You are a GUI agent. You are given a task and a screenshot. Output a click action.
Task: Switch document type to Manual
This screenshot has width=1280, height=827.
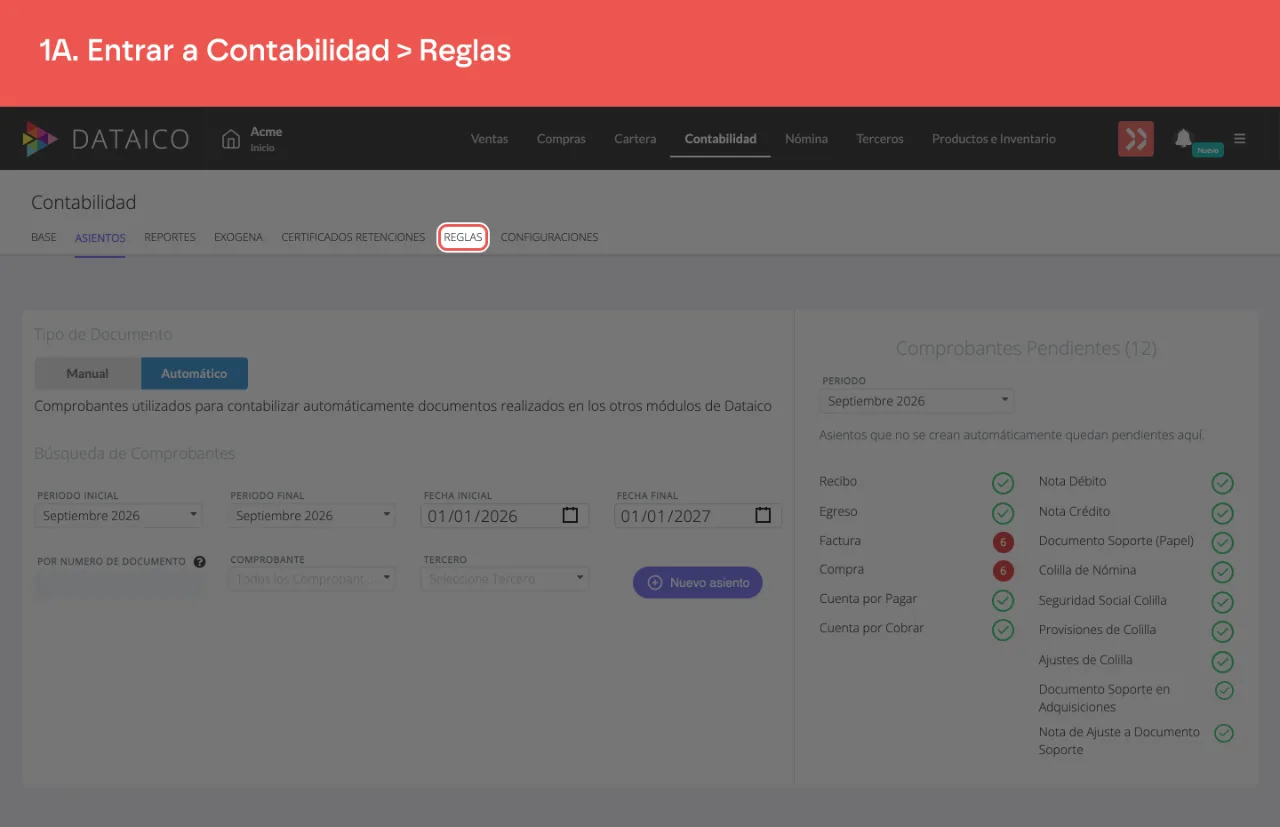coord(88,373)
